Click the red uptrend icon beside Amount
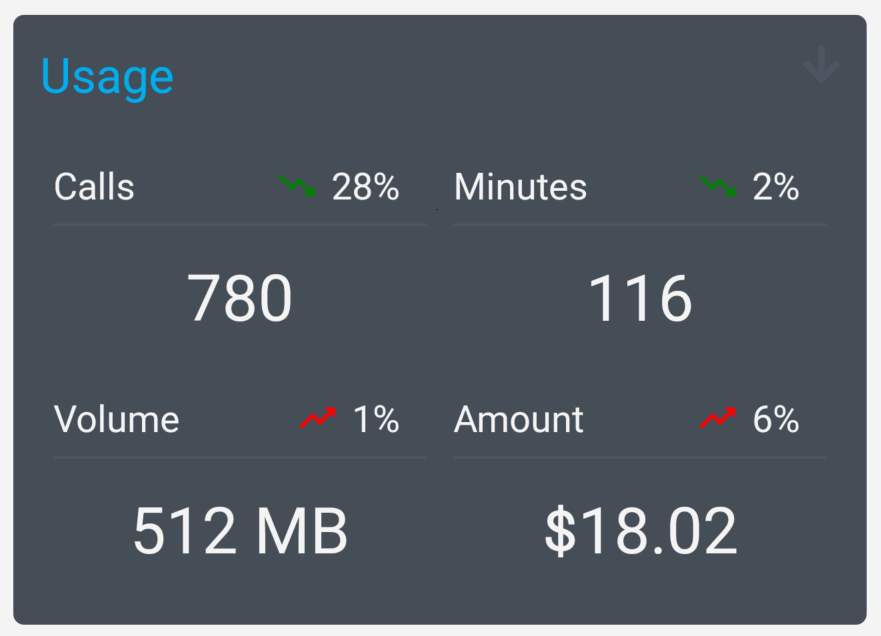This screenshot has height=636, width=881. 718,419
